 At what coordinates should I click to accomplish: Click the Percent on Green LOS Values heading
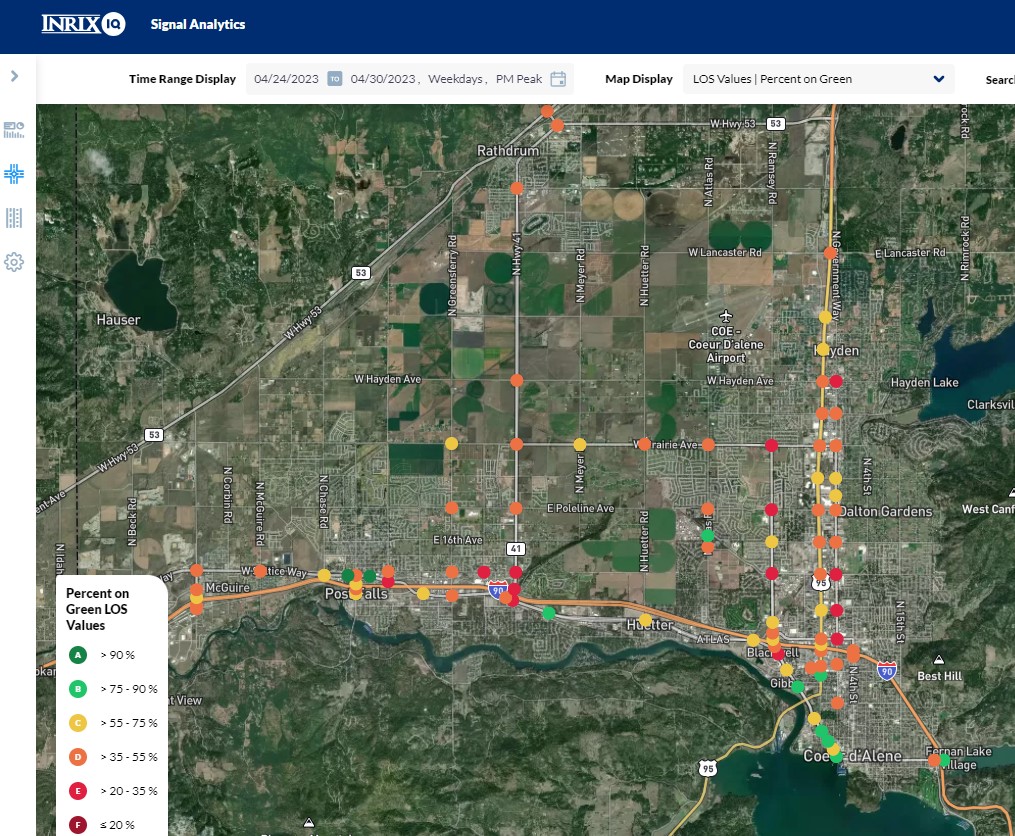pos(97,609)
